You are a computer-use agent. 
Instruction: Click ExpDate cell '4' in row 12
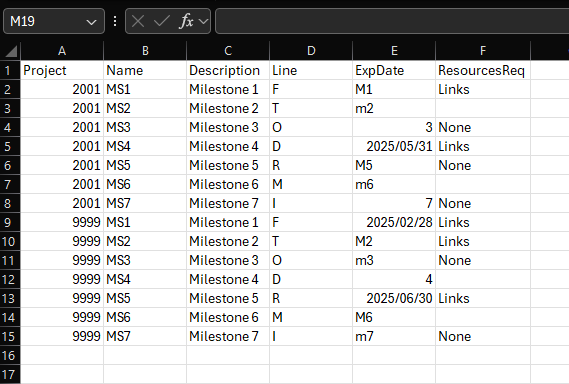394,279
